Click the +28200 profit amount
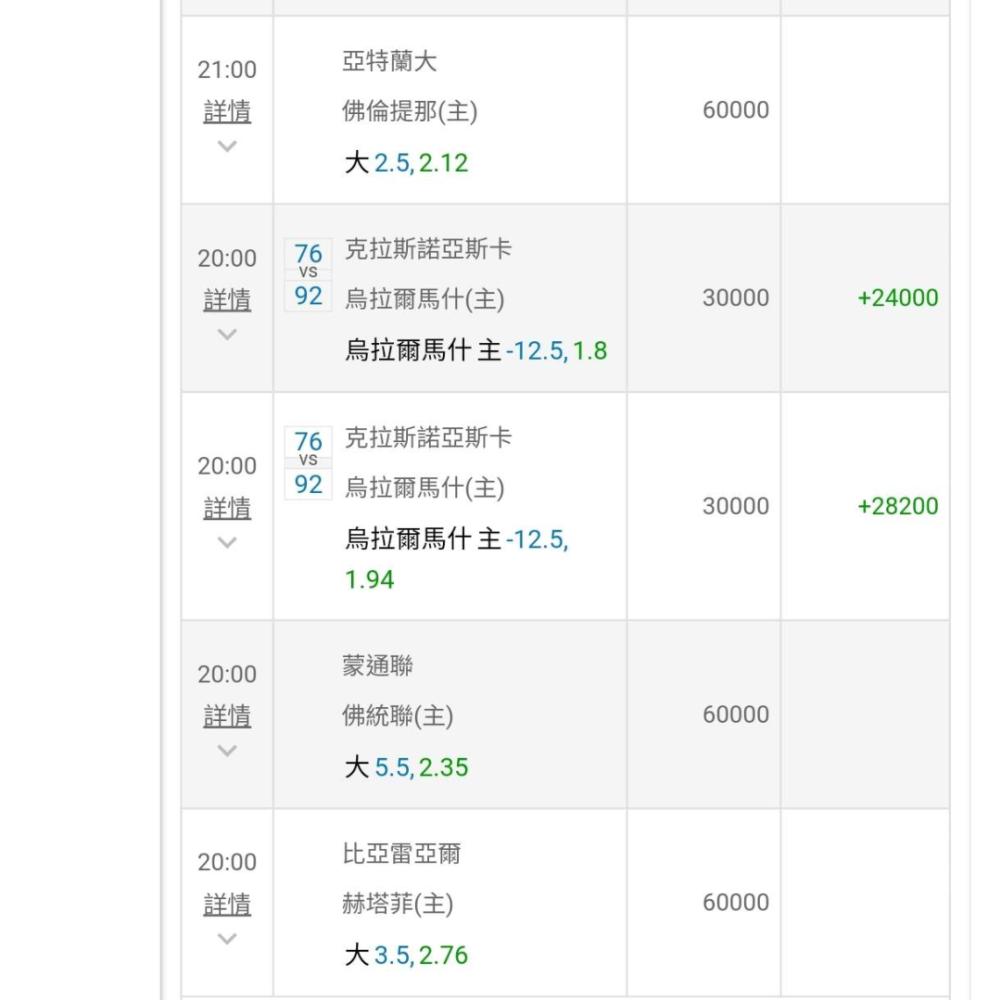The height and width of the screenshot is (1000, 1001). 898,506
